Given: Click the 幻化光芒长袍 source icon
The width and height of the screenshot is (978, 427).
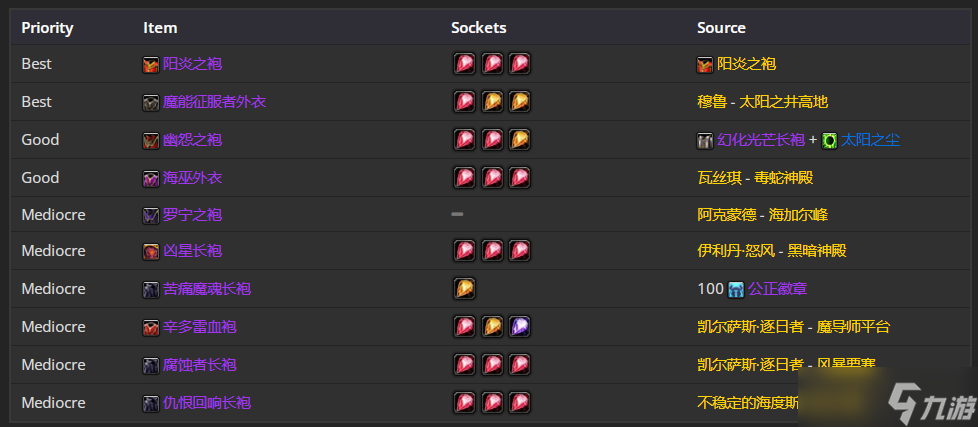Looking at the screenshot, I should 705,140.
